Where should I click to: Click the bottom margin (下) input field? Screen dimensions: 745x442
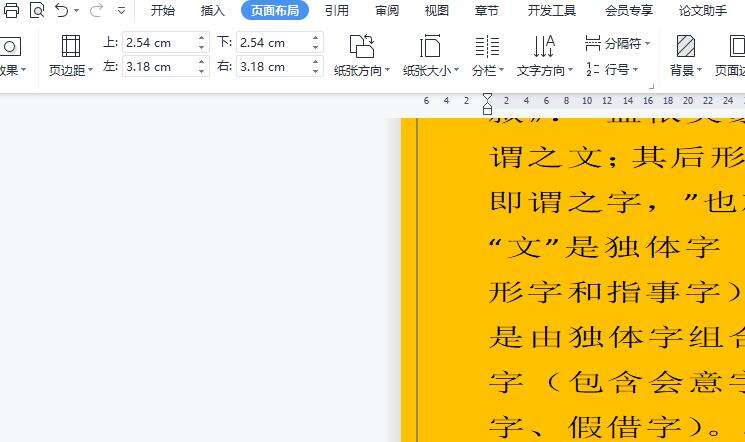coord(271,43)
